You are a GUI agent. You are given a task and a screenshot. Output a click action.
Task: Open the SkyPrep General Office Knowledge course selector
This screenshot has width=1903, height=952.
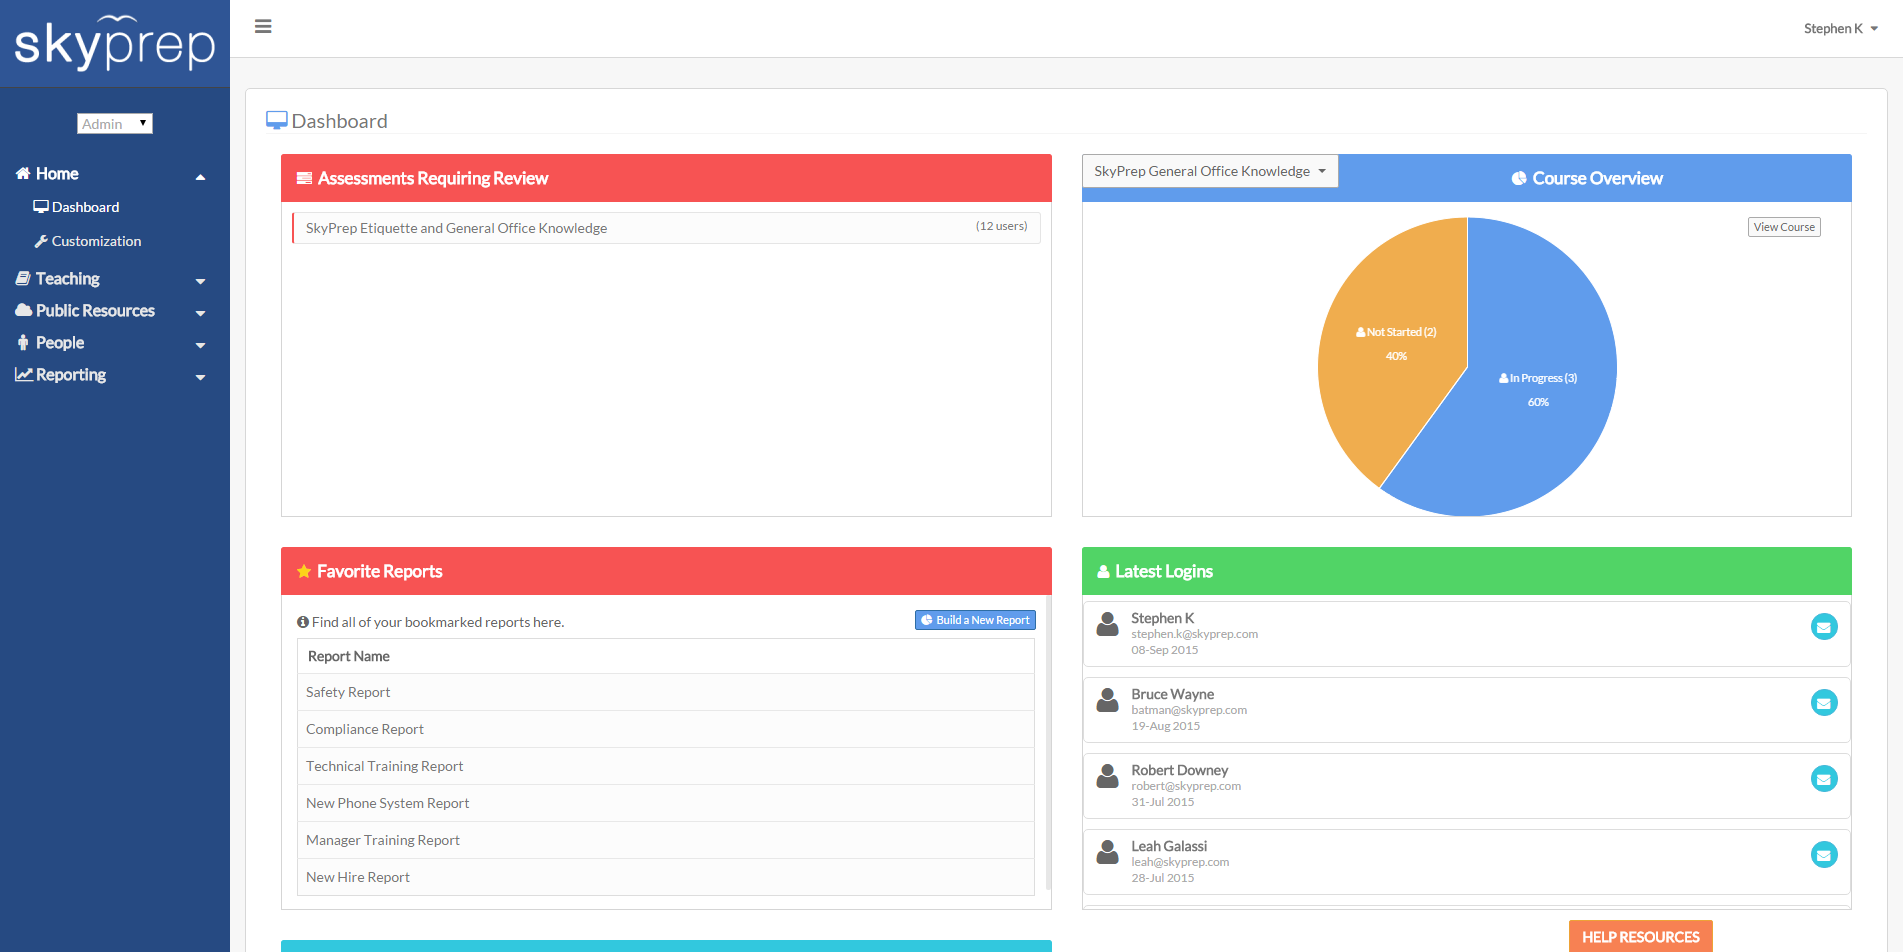[1209, 171]
